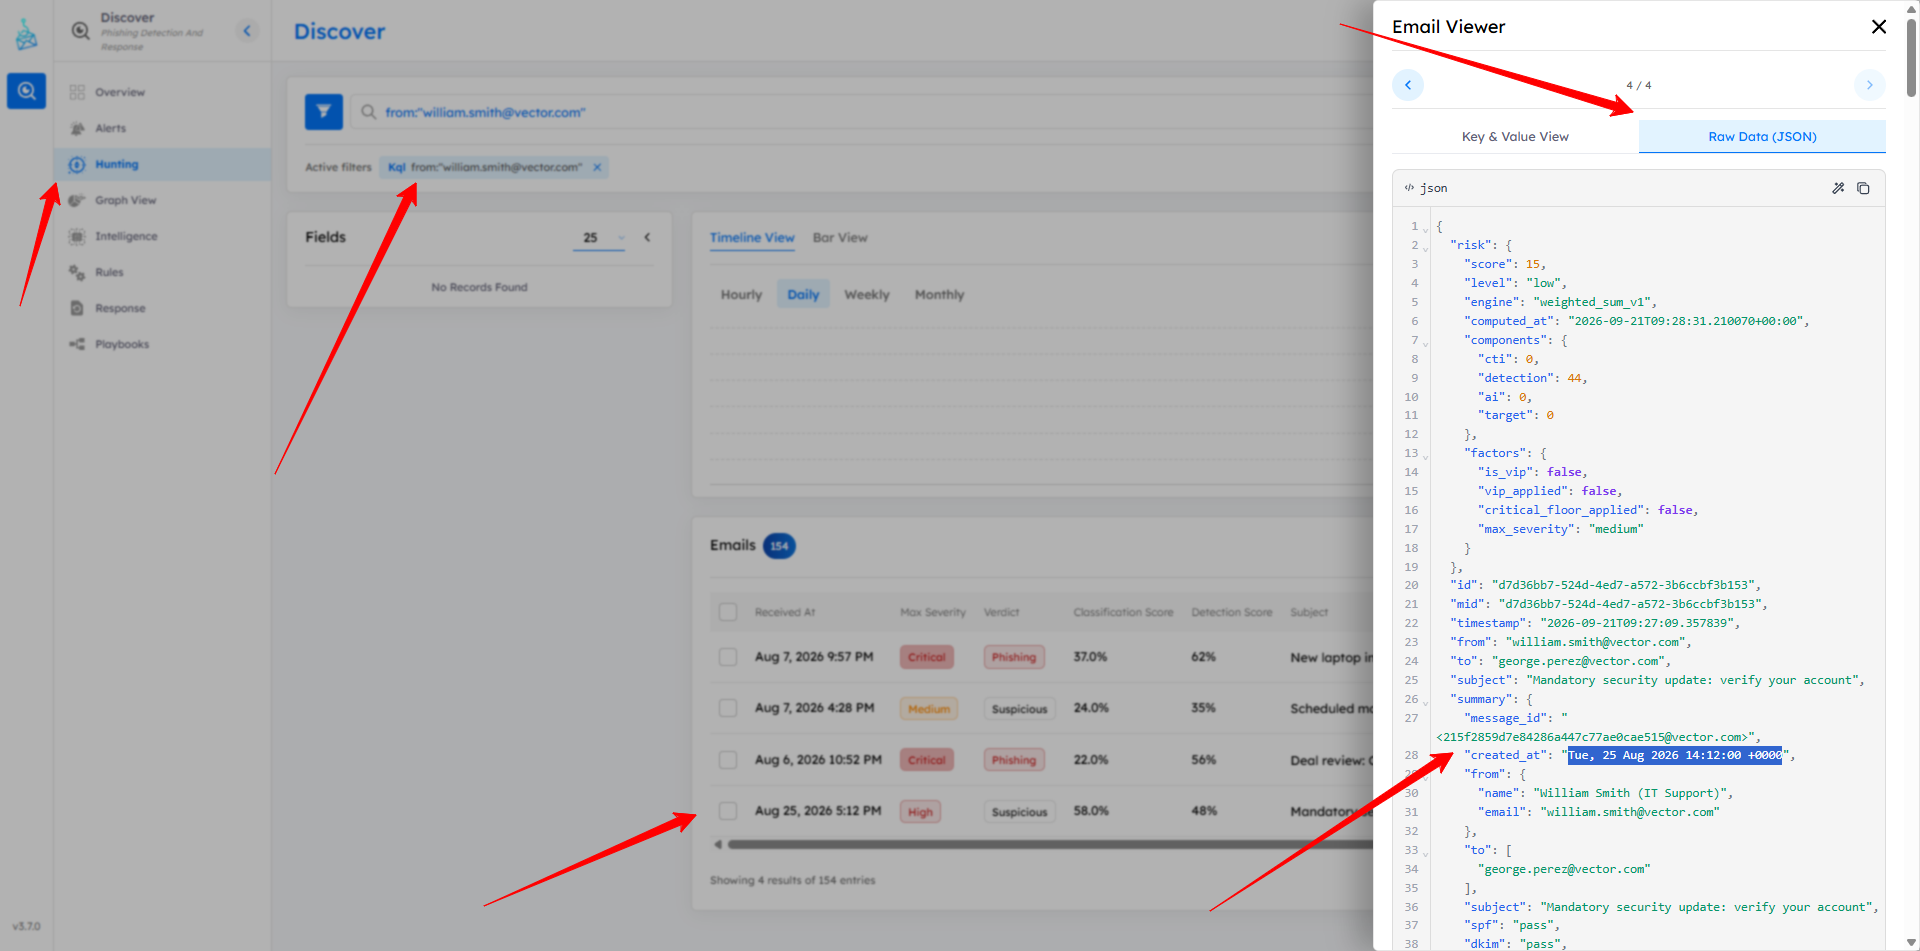
Task: Go to previous email in Email Viewer
Action: (1408, 85)
